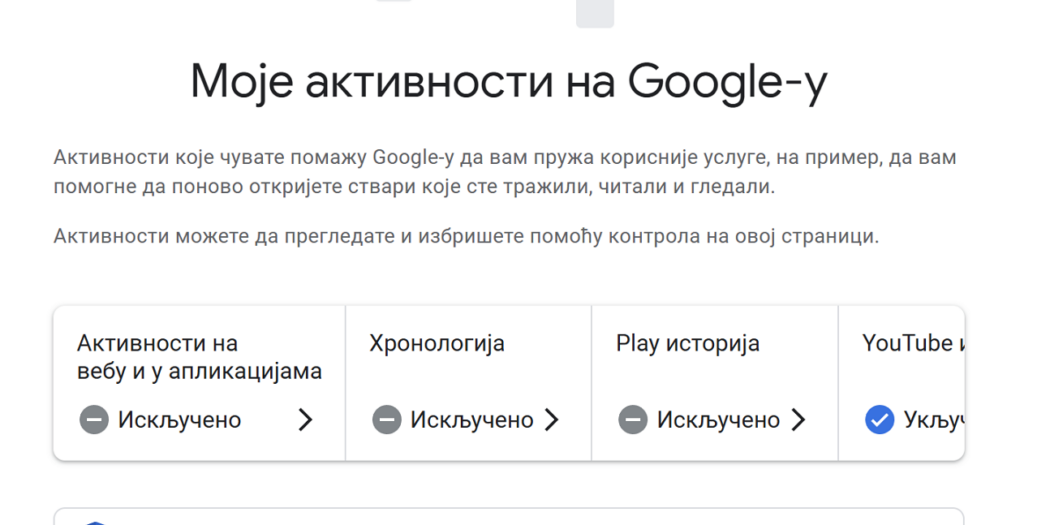Expand the Хронологија card arrow
Screen dimensions: 1050x525
click(x=551, y=420)
